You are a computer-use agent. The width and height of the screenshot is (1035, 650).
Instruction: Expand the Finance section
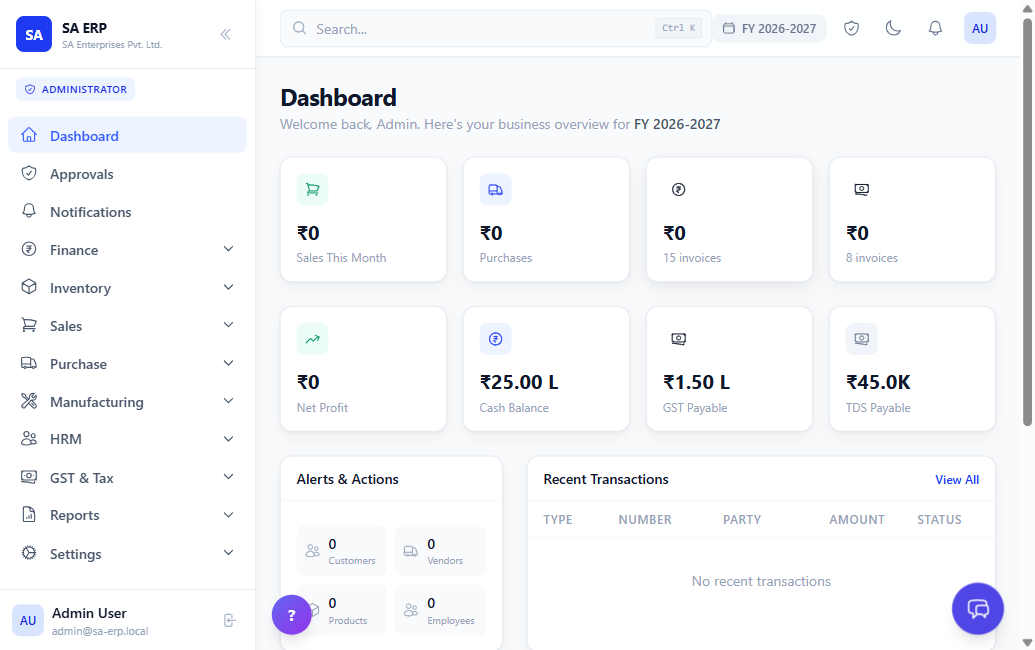tap(228, 249)
